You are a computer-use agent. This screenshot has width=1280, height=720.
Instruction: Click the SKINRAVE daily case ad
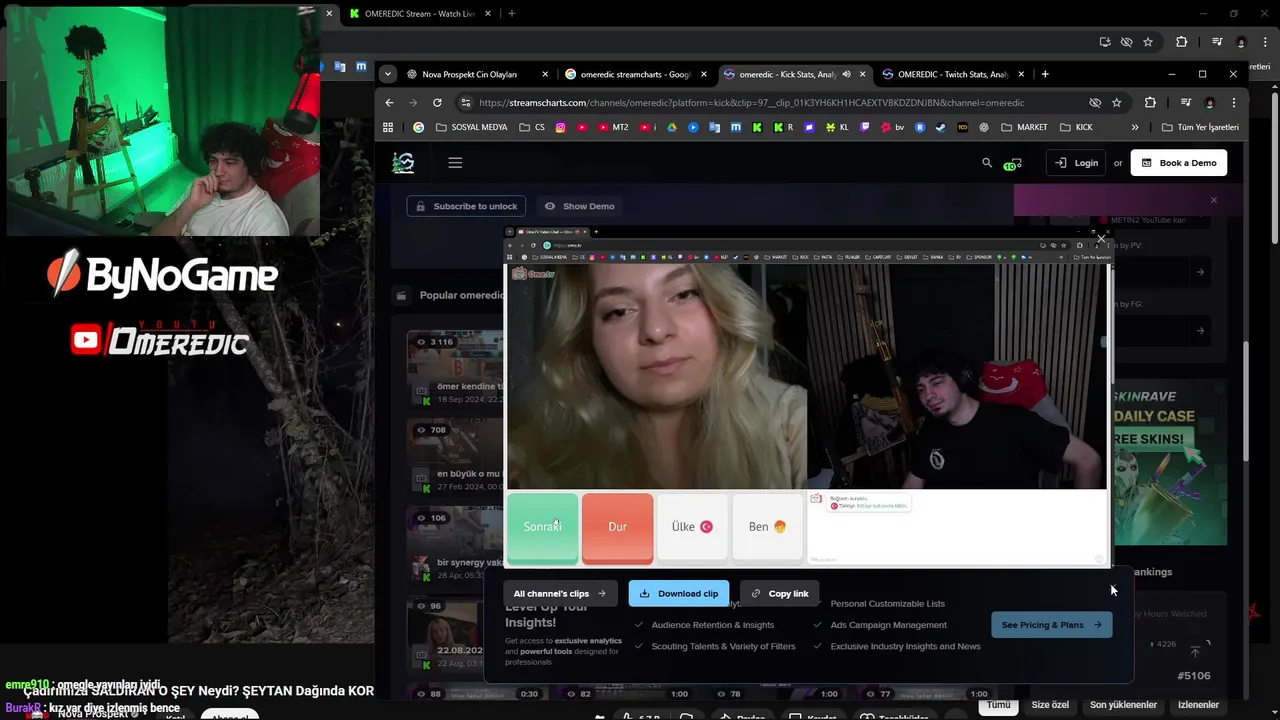[1169, 462]
